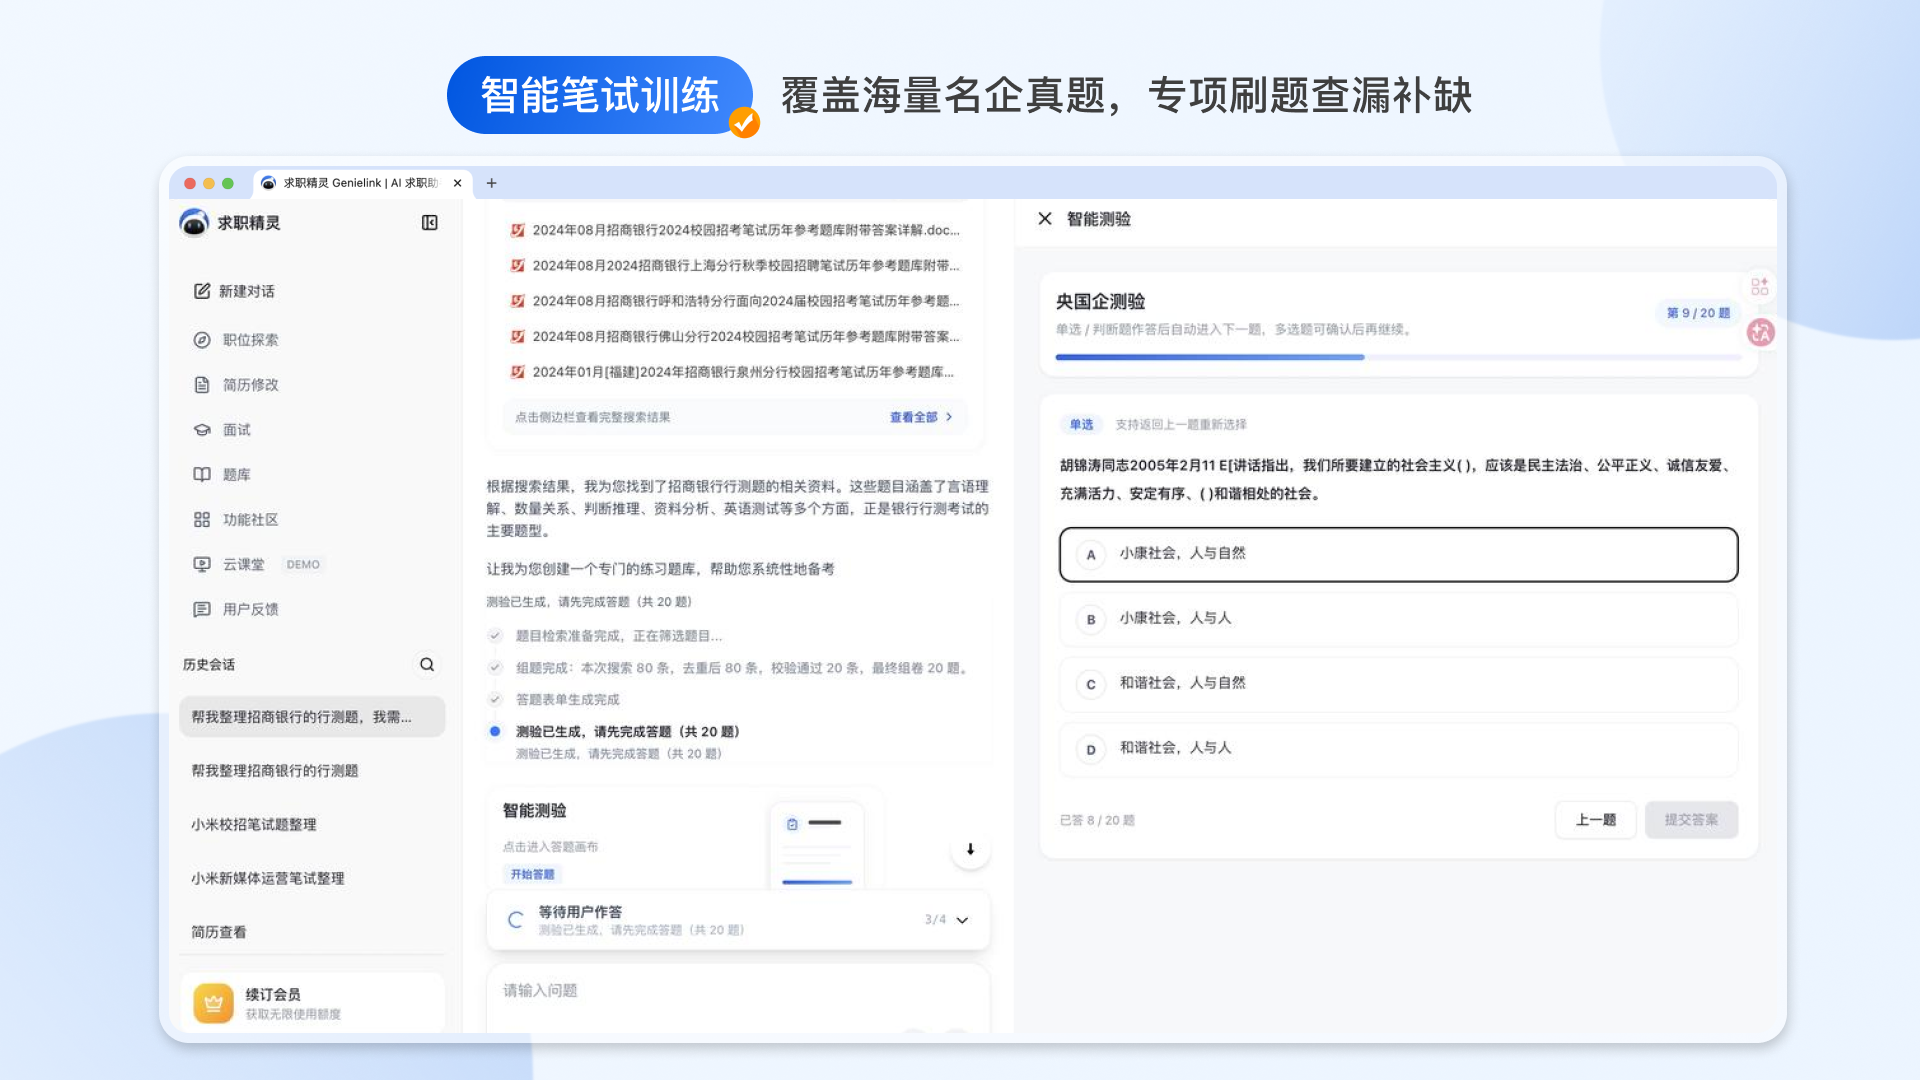
Task: Click the 请输入问题 input field
Action: (x=738, y=996)
